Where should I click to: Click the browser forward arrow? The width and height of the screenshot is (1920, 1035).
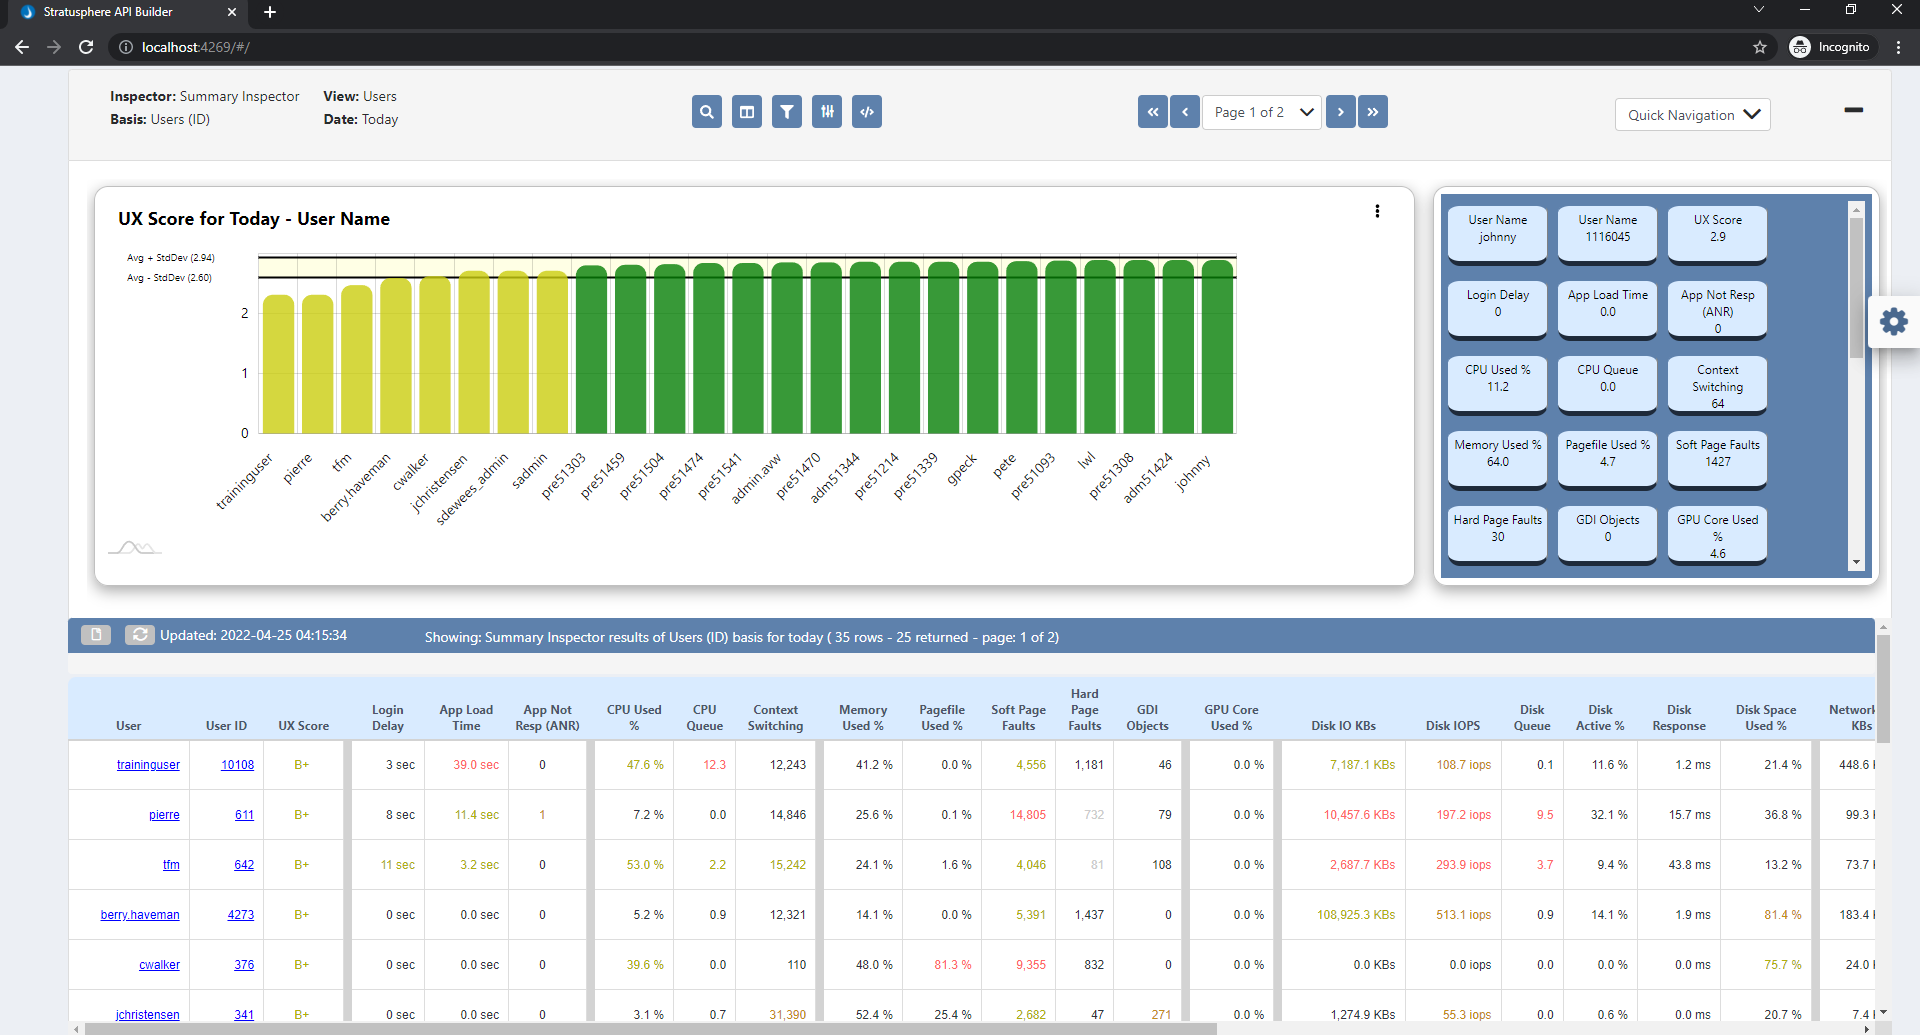[x=54, y=47]
